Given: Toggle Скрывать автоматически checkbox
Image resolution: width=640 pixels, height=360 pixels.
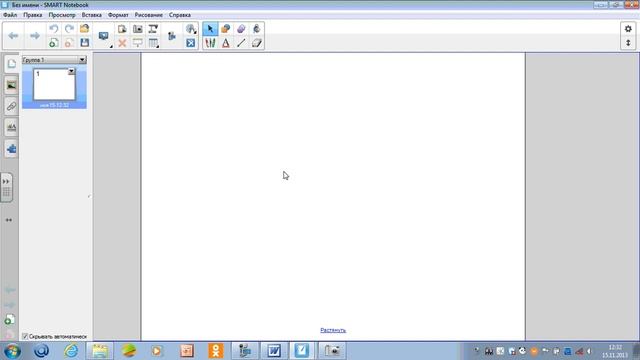Looking at the screenshot, I should pyautogui.click(x=25, y=336).
